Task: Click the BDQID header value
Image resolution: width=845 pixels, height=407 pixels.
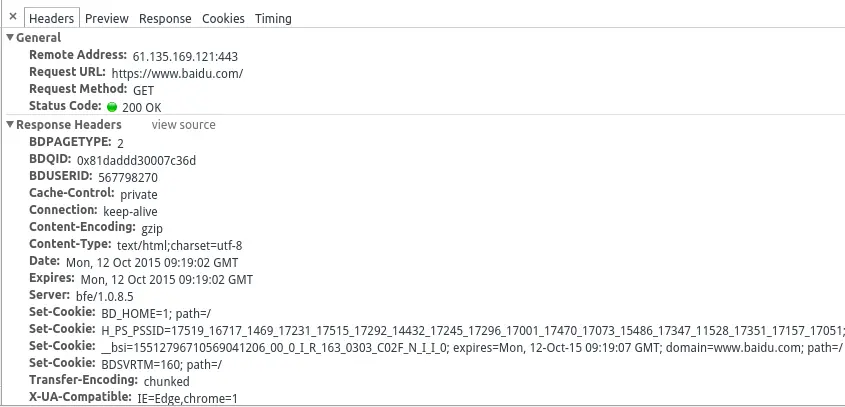Action: tap(136, 160)
